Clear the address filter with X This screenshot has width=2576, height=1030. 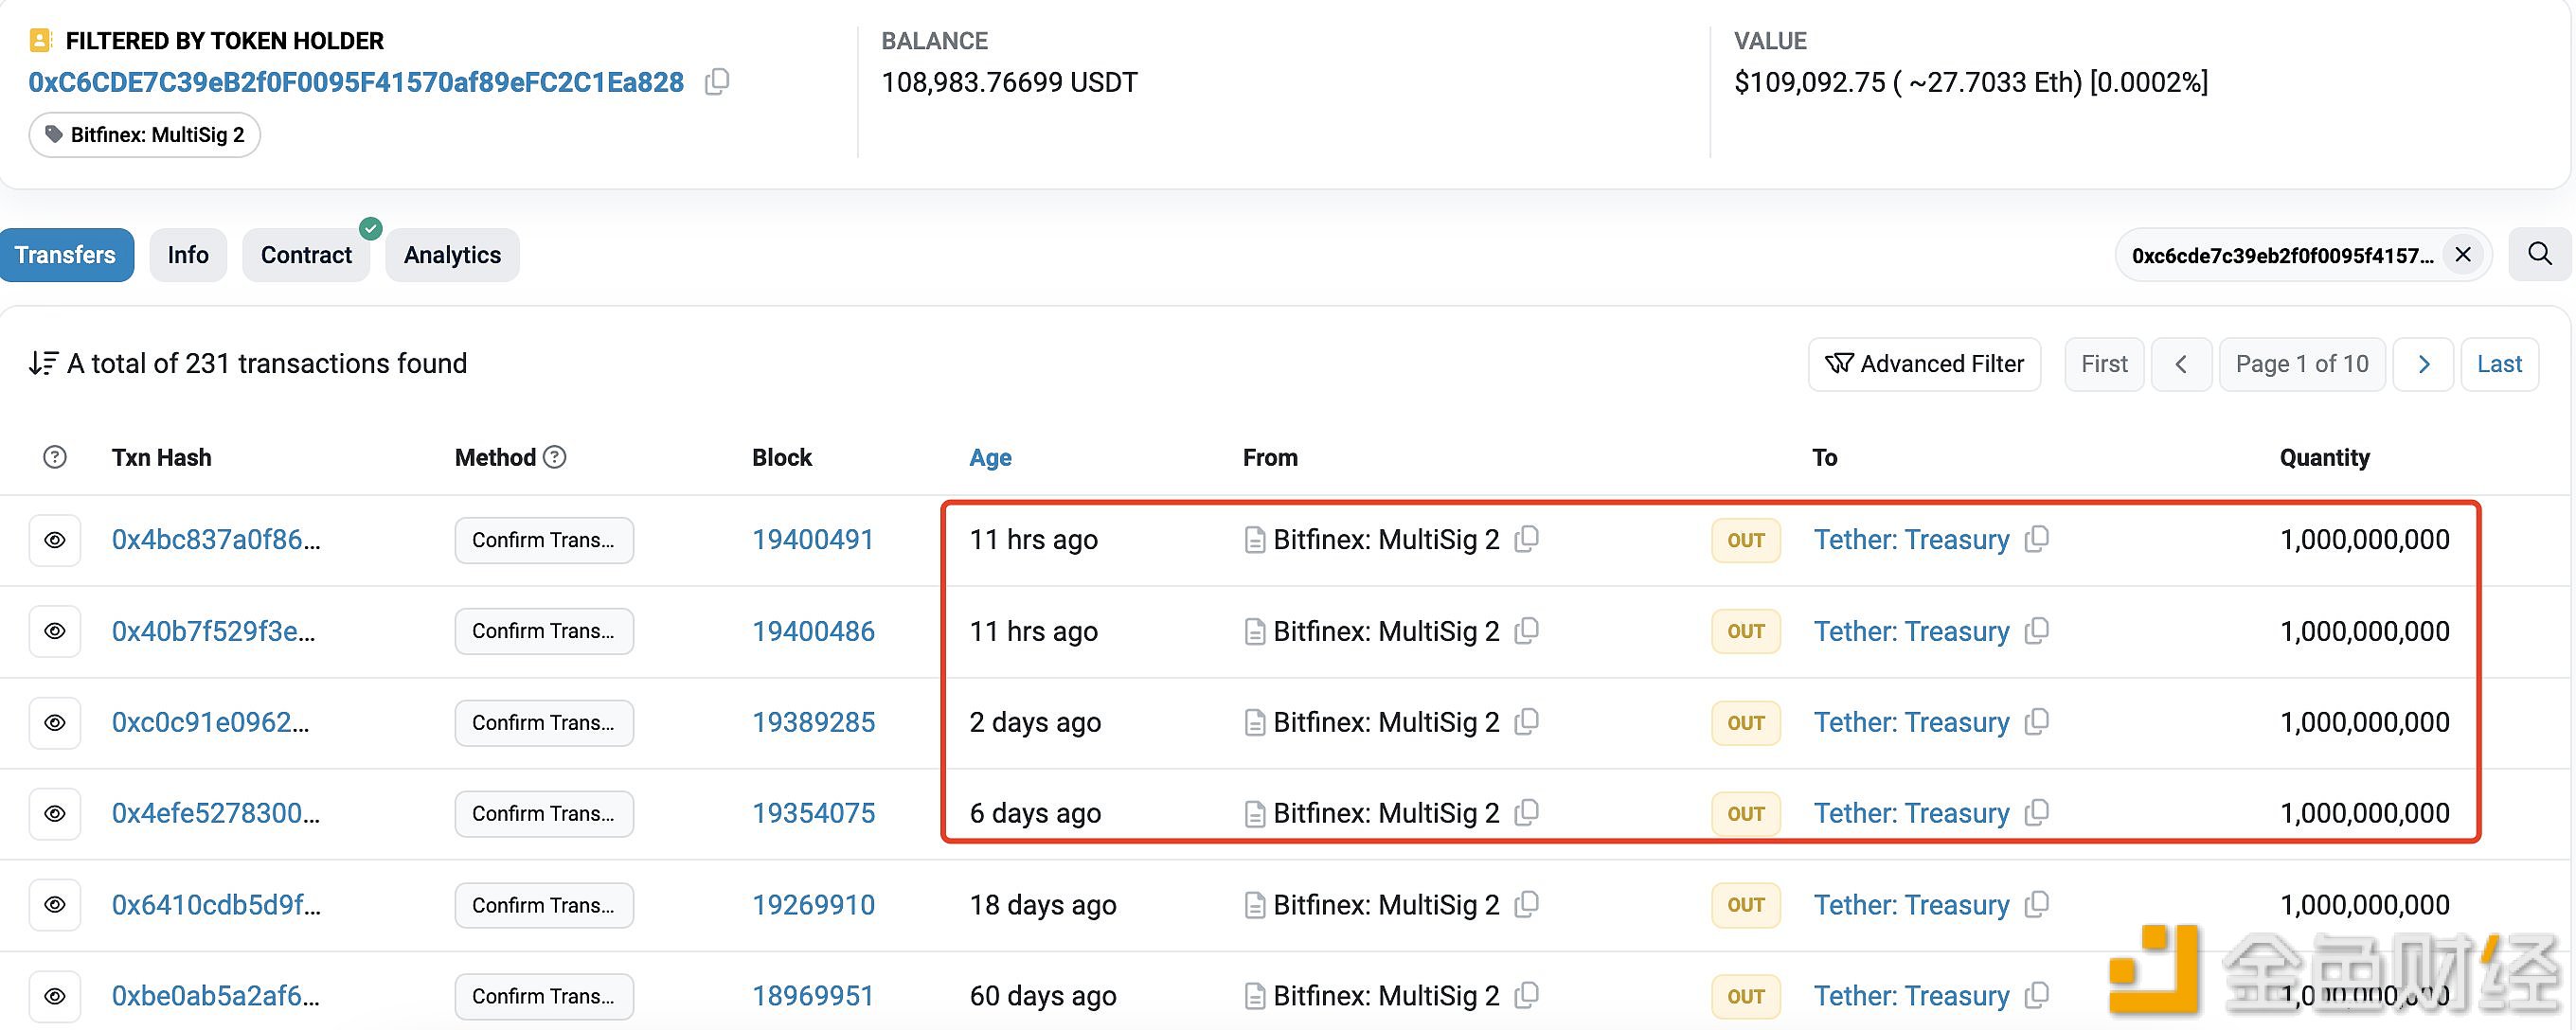click(2463, 255)
